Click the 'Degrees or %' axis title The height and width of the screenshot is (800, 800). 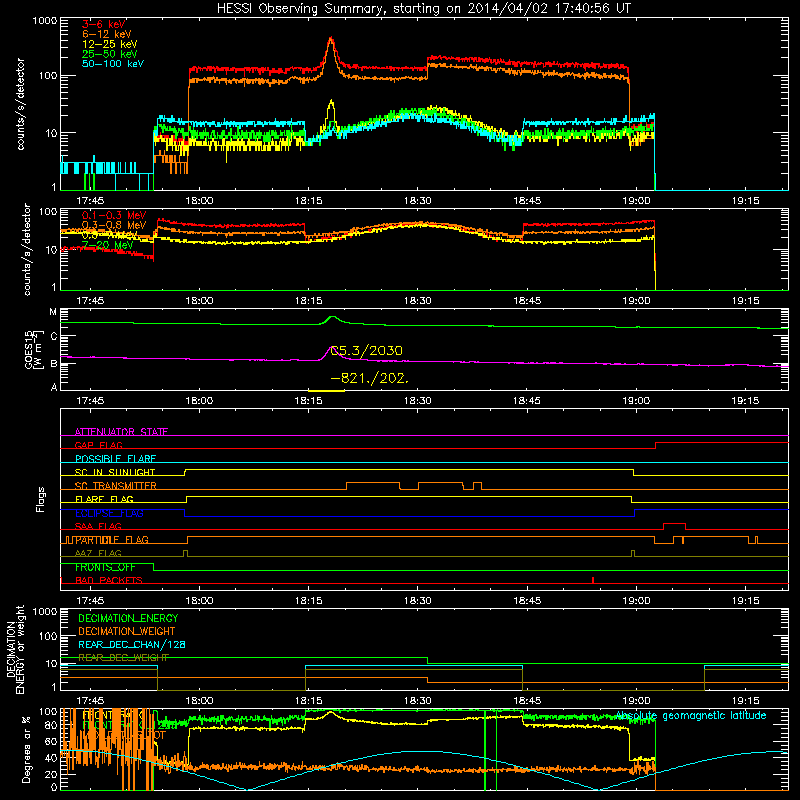click(x=26, y=749)
